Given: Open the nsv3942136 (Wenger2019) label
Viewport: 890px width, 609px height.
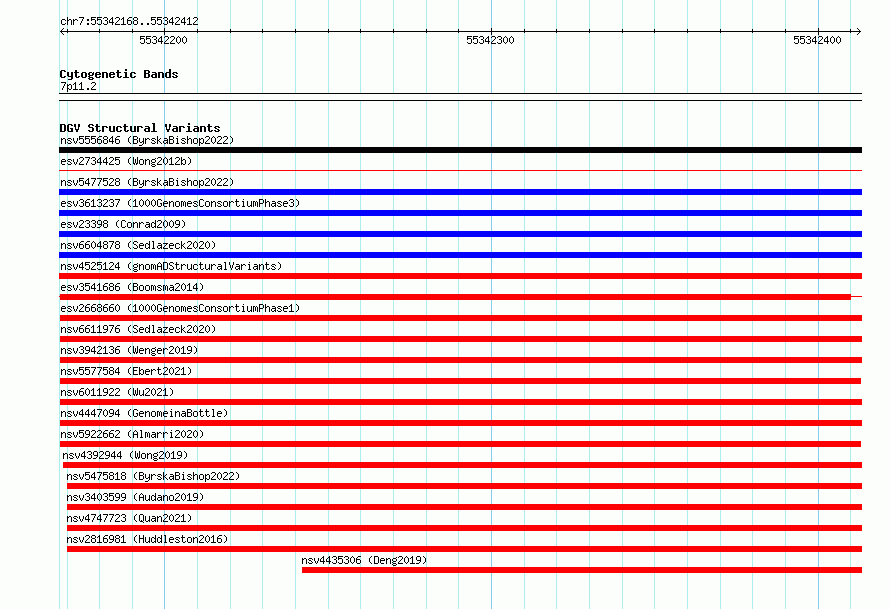Looking at the screenshot, I should (x=129, y=350).
